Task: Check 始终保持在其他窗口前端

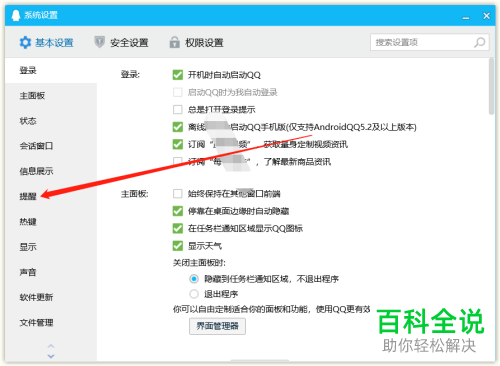Action: (x=178, y=194)
